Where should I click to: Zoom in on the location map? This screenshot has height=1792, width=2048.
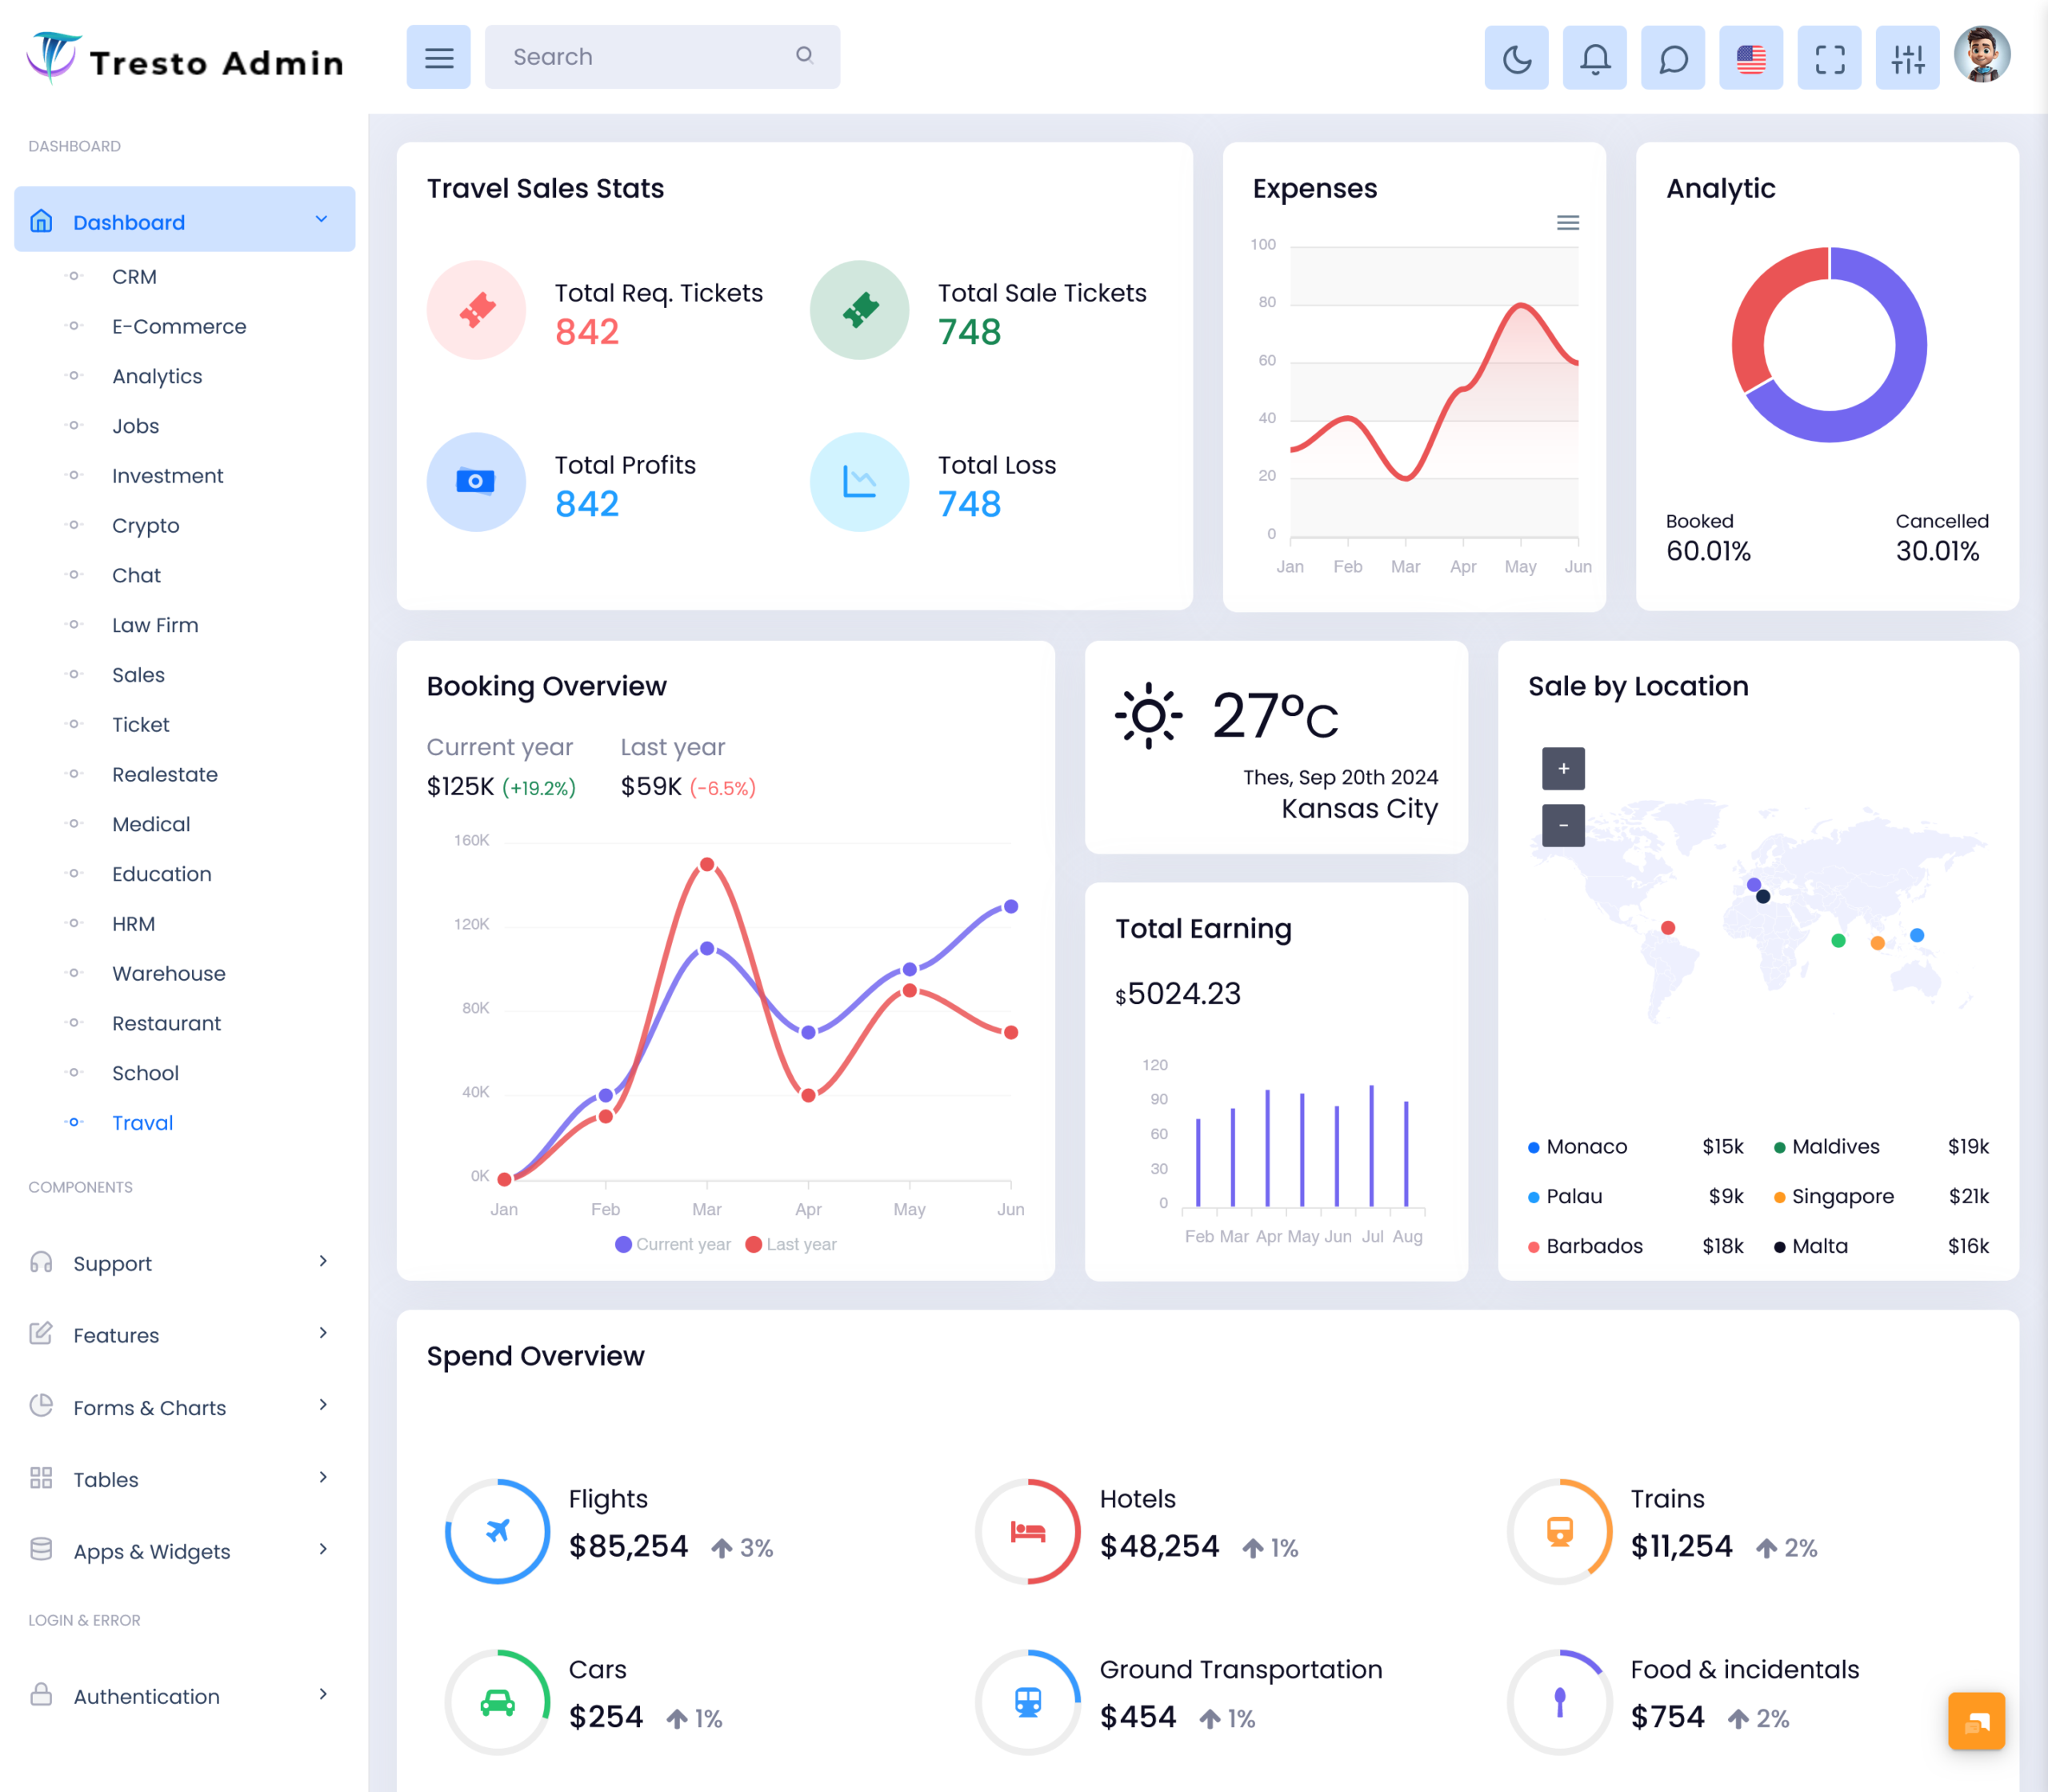pos(1563,769)
